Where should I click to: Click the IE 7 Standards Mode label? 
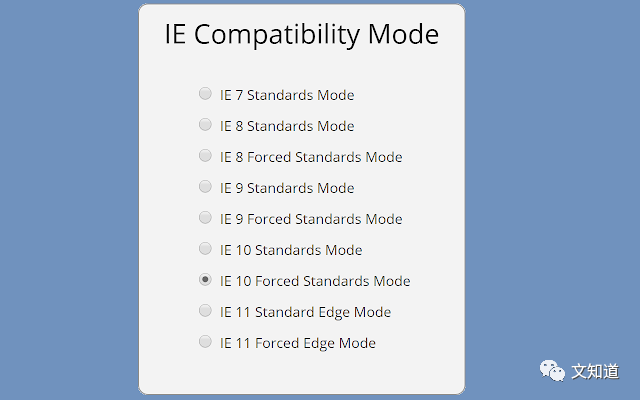click(x=287, y=95)
